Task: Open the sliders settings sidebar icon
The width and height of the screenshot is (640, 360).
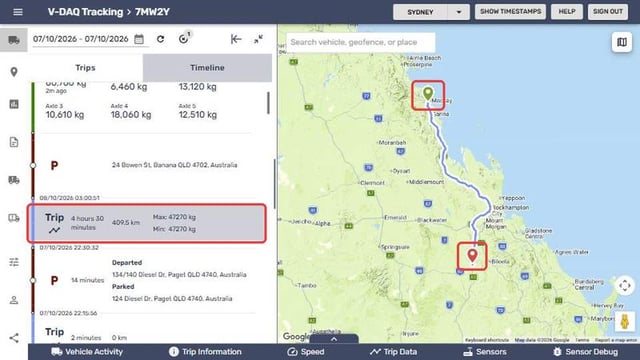Action: 14,262
